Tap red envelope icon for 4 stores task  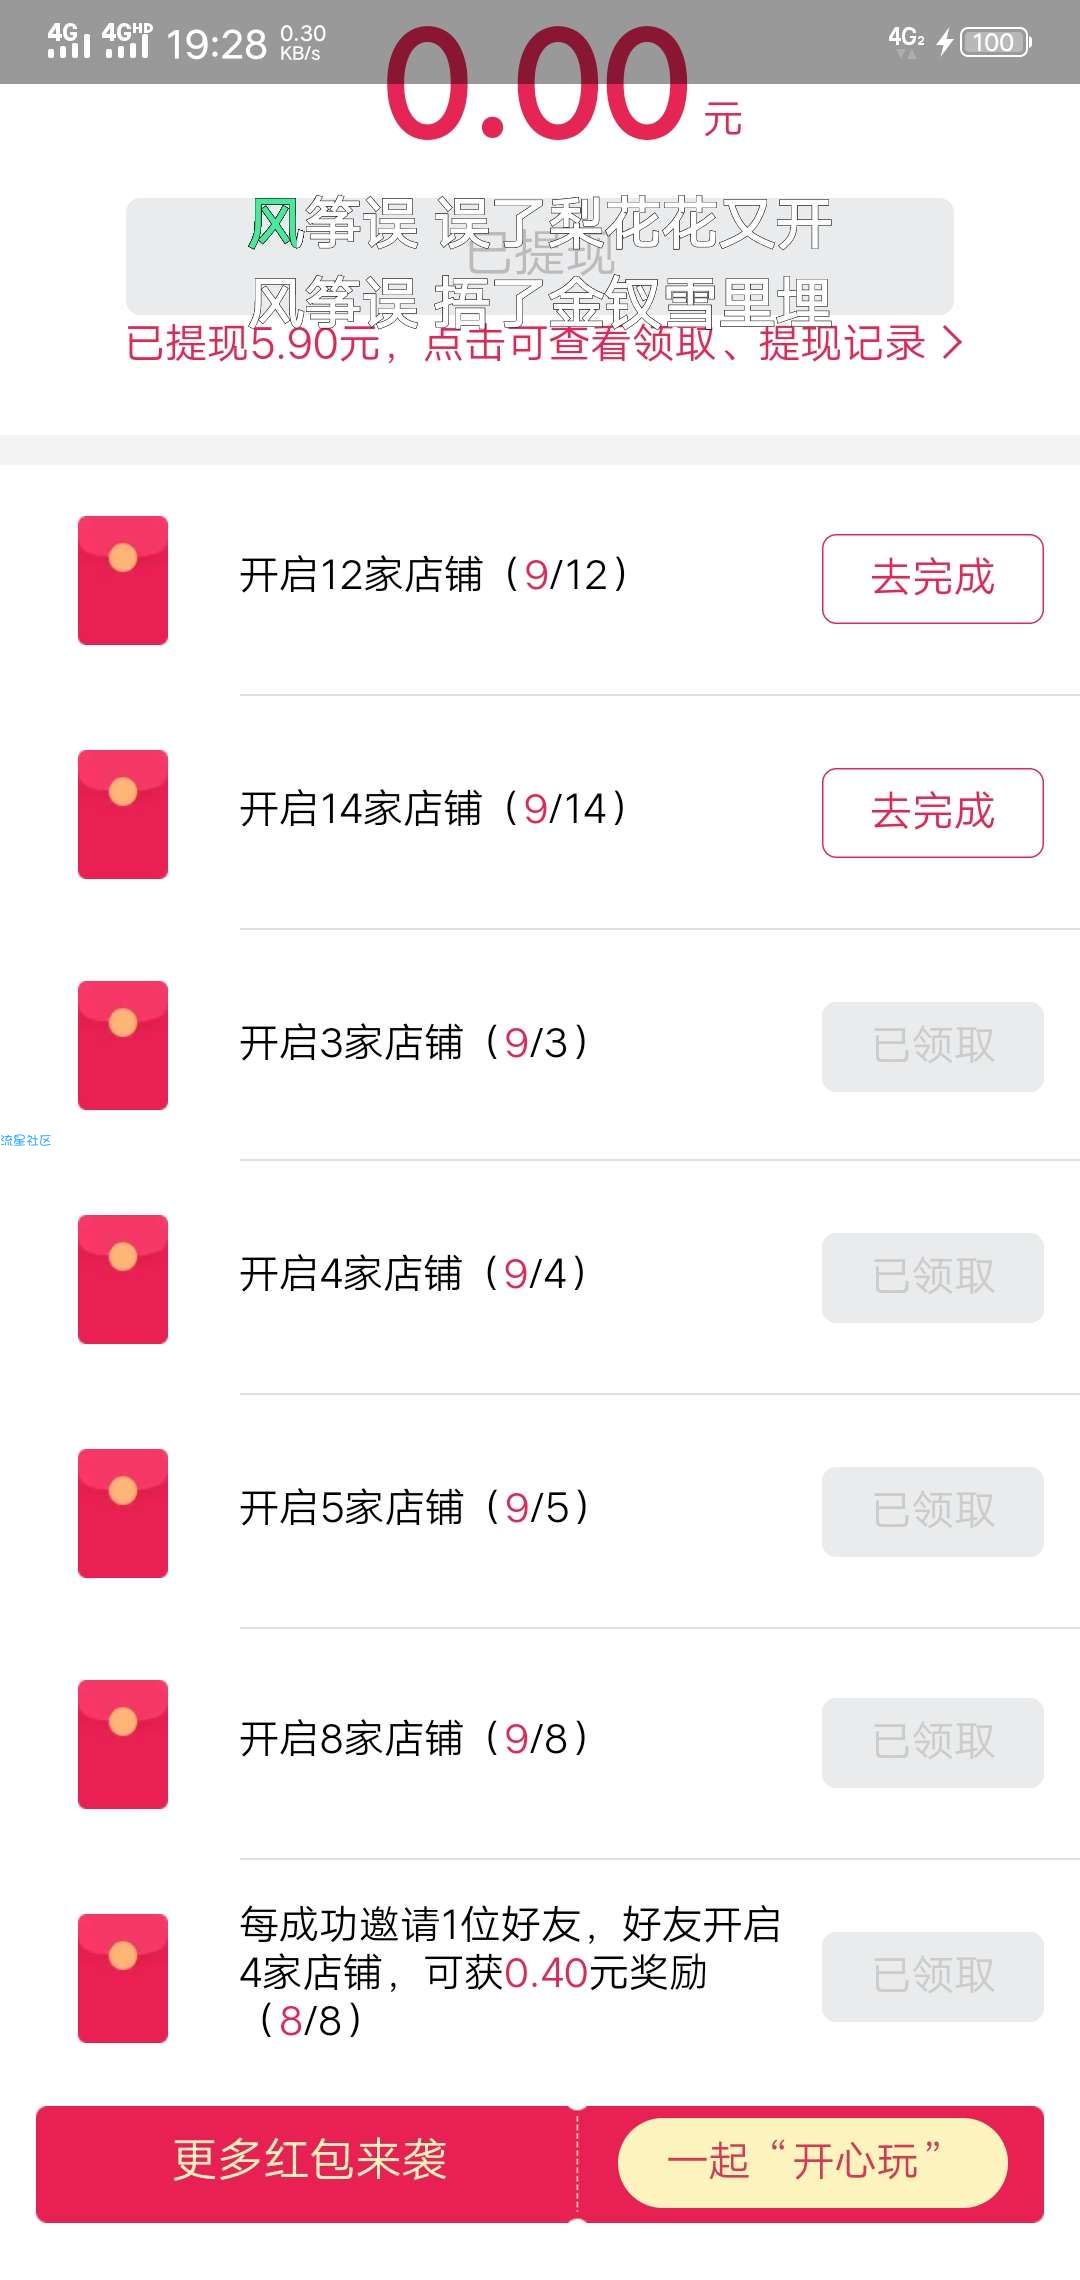123,1279
